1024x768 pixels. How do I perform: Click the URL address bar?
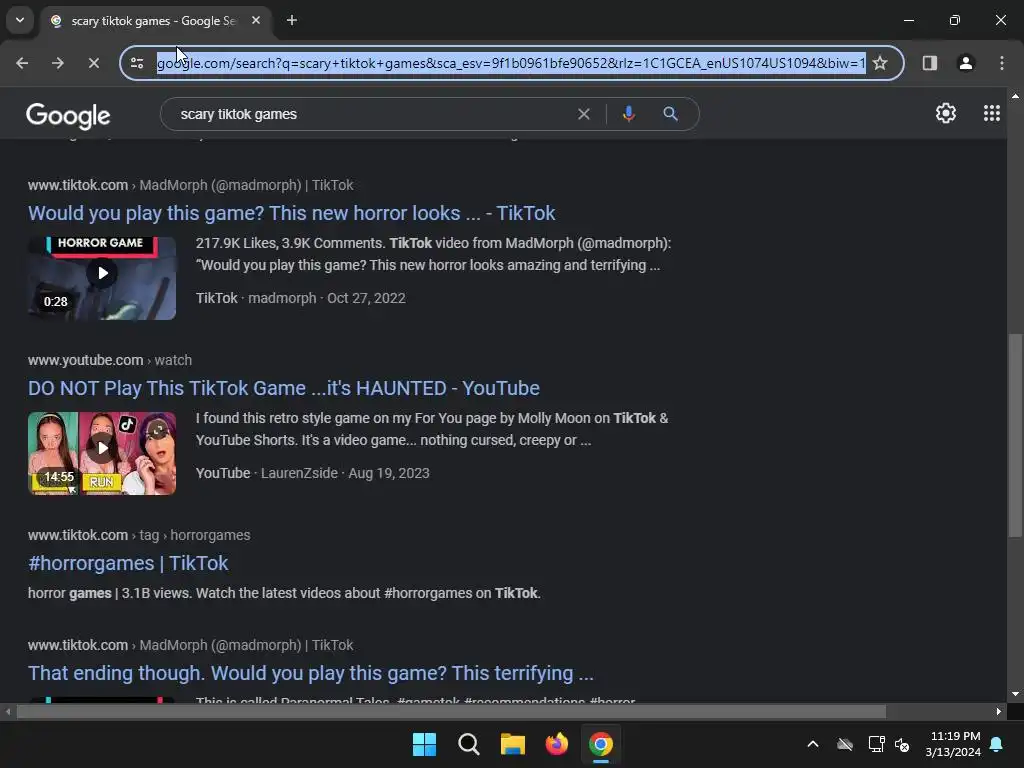[511, 63]
